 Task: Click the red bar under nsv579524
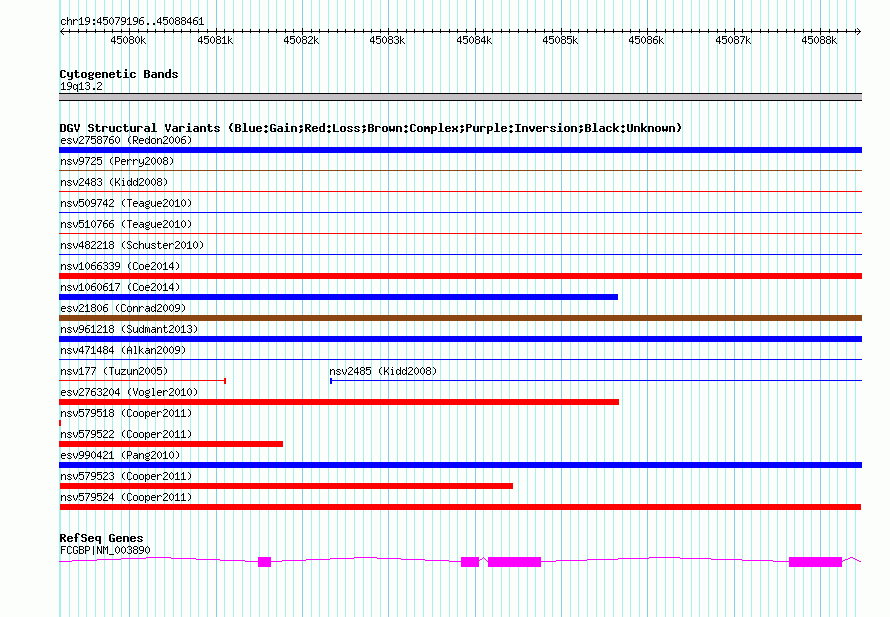460,507
